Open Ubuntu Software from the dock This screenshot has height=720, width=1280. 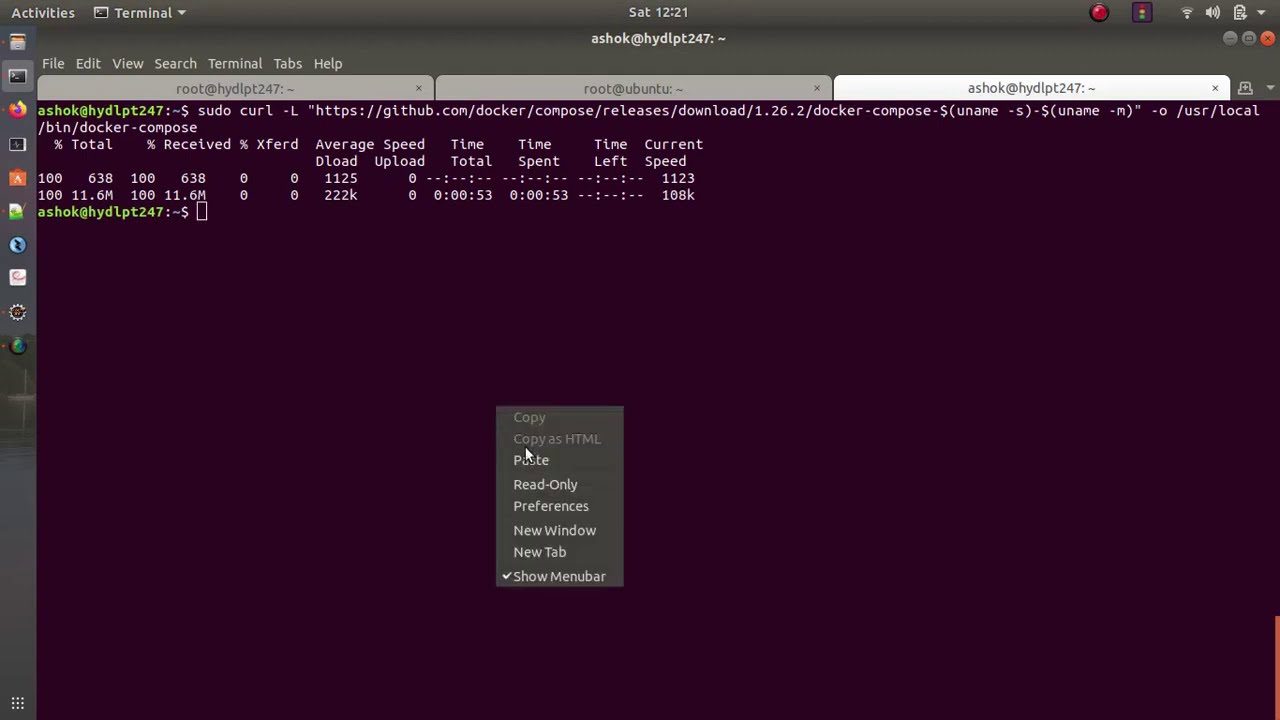[17, 178]
